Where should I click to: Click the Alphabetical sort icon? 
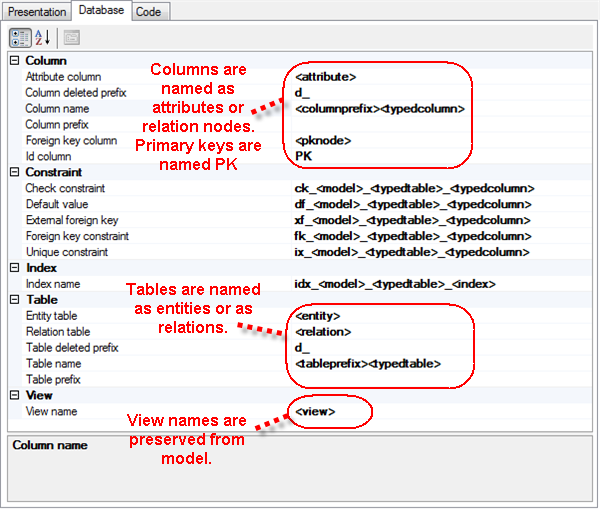pos(42,38)
